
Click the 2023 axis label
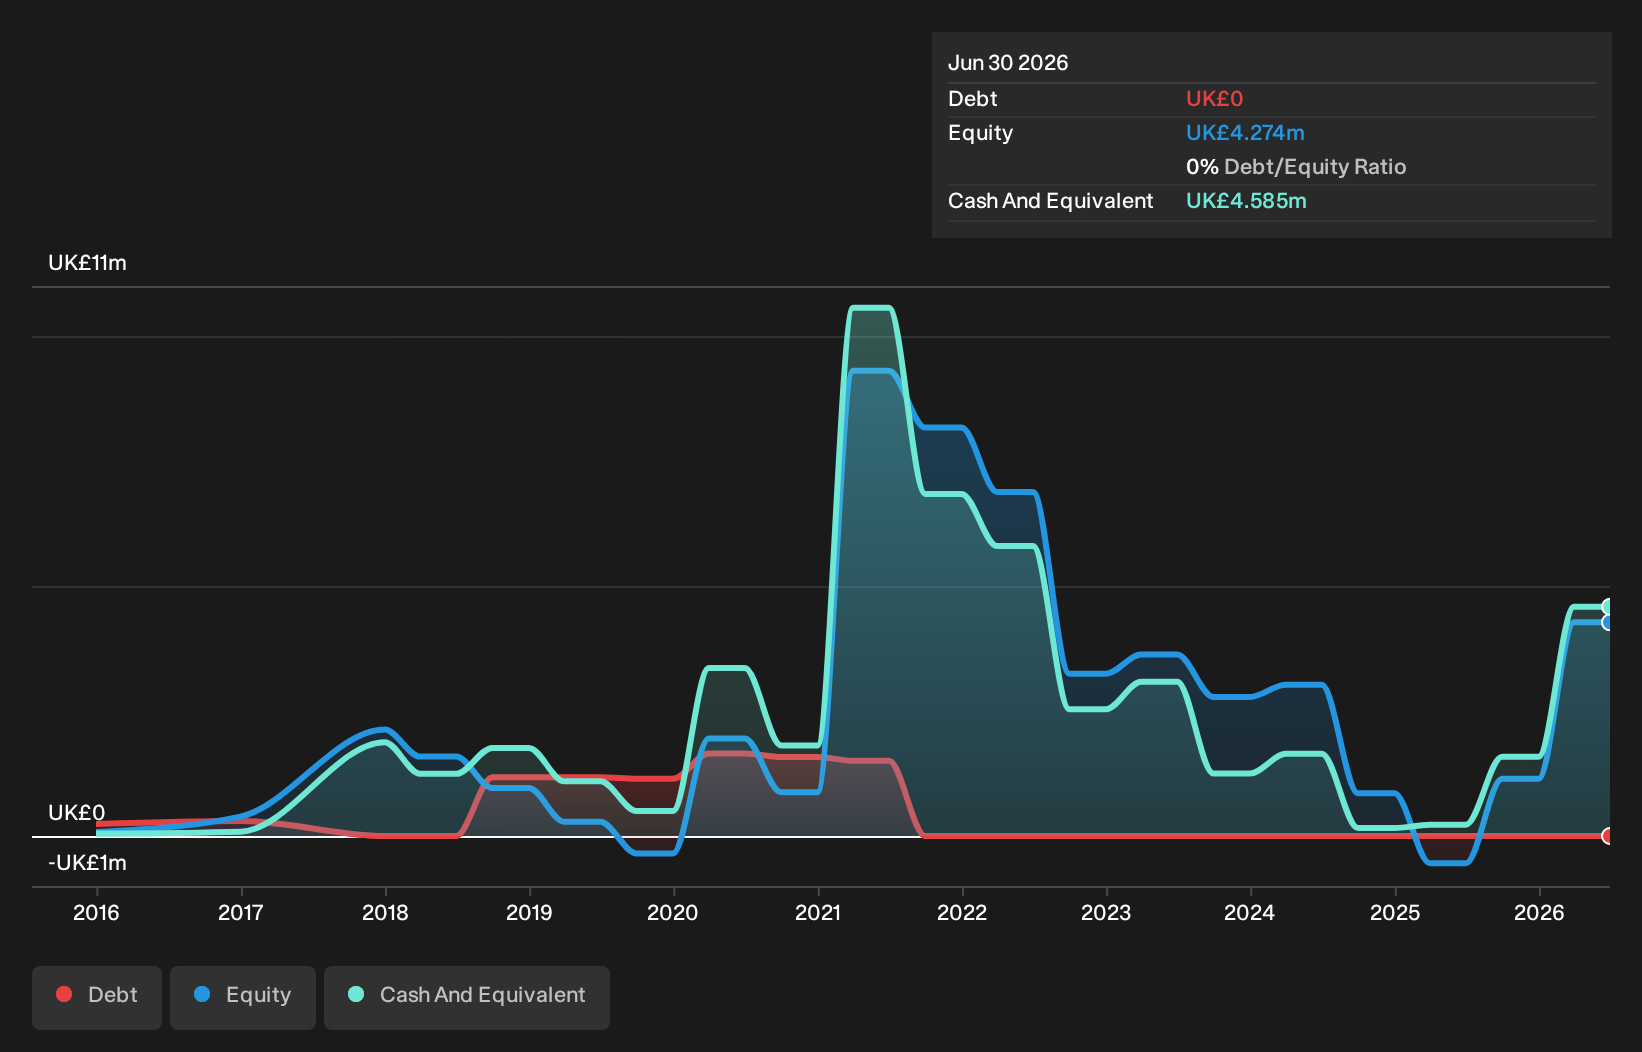click(1106, 913)
